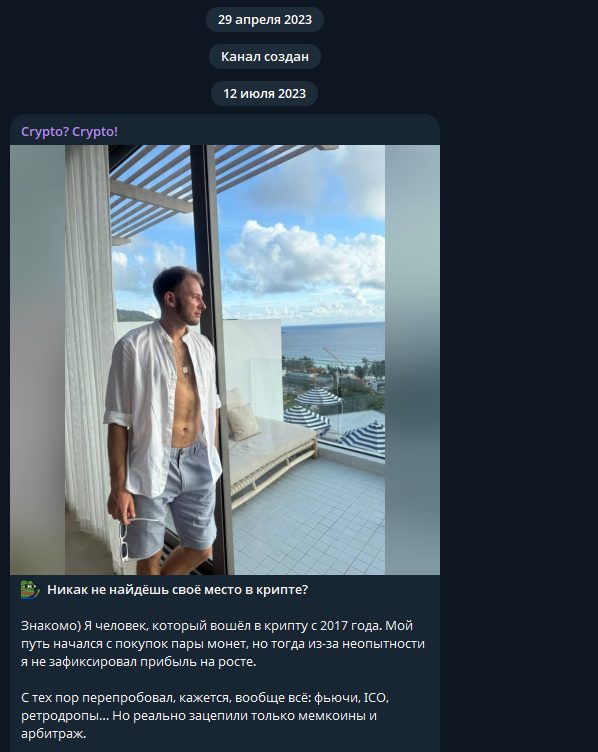The width and height of the screenshot is (598, 752).
Task: Open the "Crypto? Crypto!" channel name link
Action: pyautogui.click(x=70, y=131)
